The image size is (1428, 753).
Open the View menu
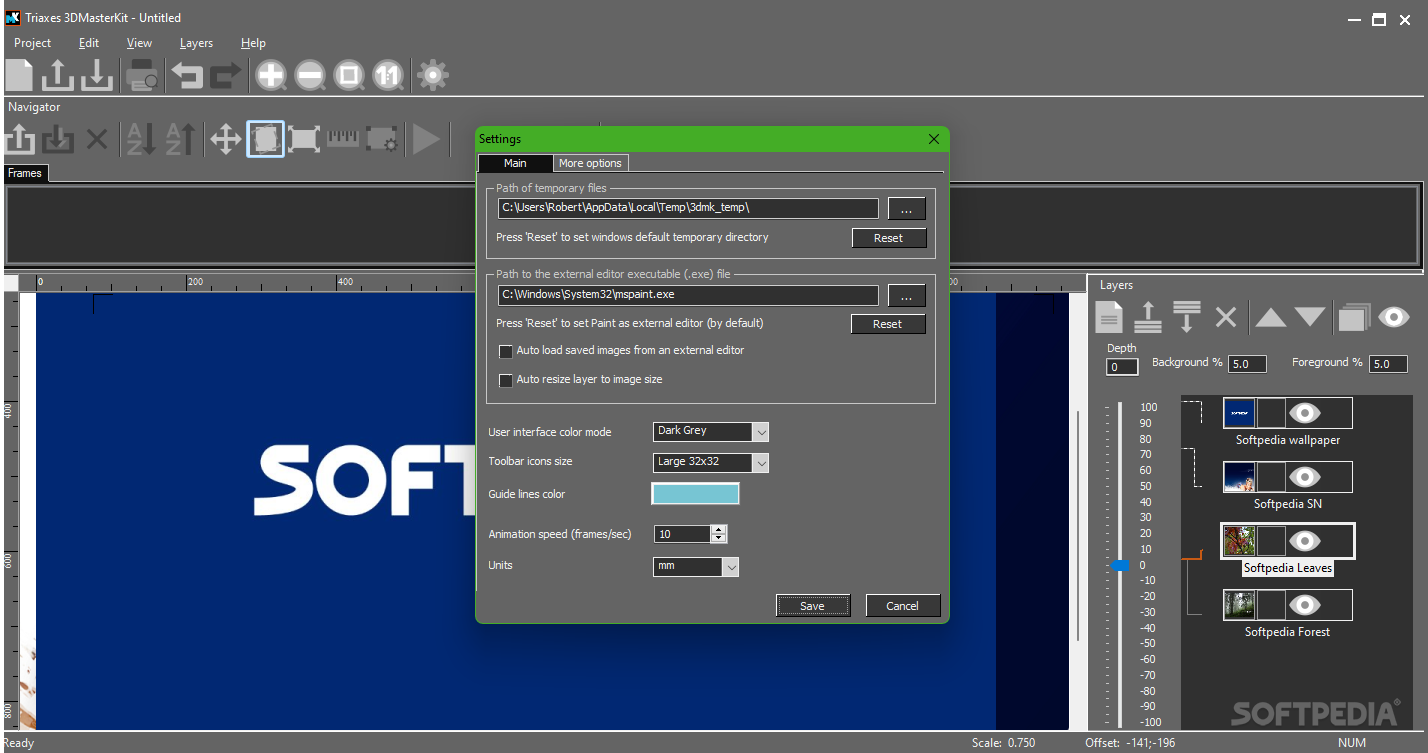click(x=139, y=43)
